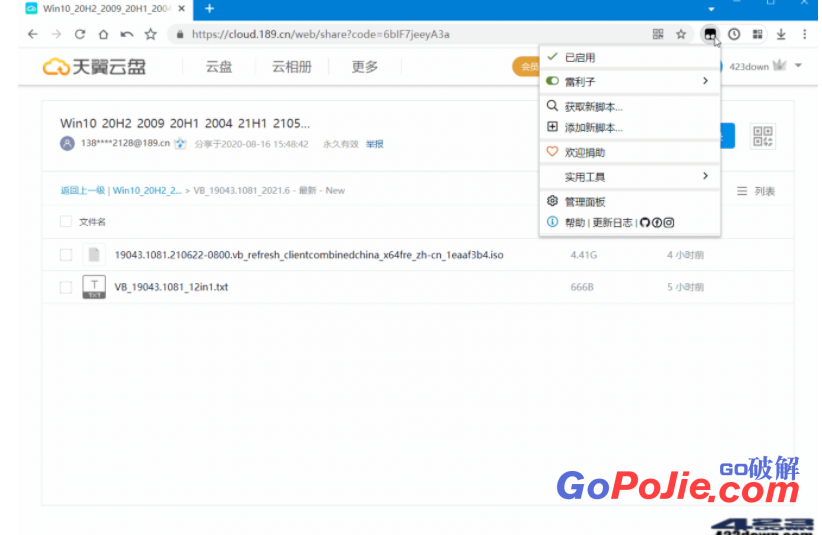The width and height of the screenshot is (822, 535).
Task: Select 添加新脚本 menu entry
Action: point(630,127)
